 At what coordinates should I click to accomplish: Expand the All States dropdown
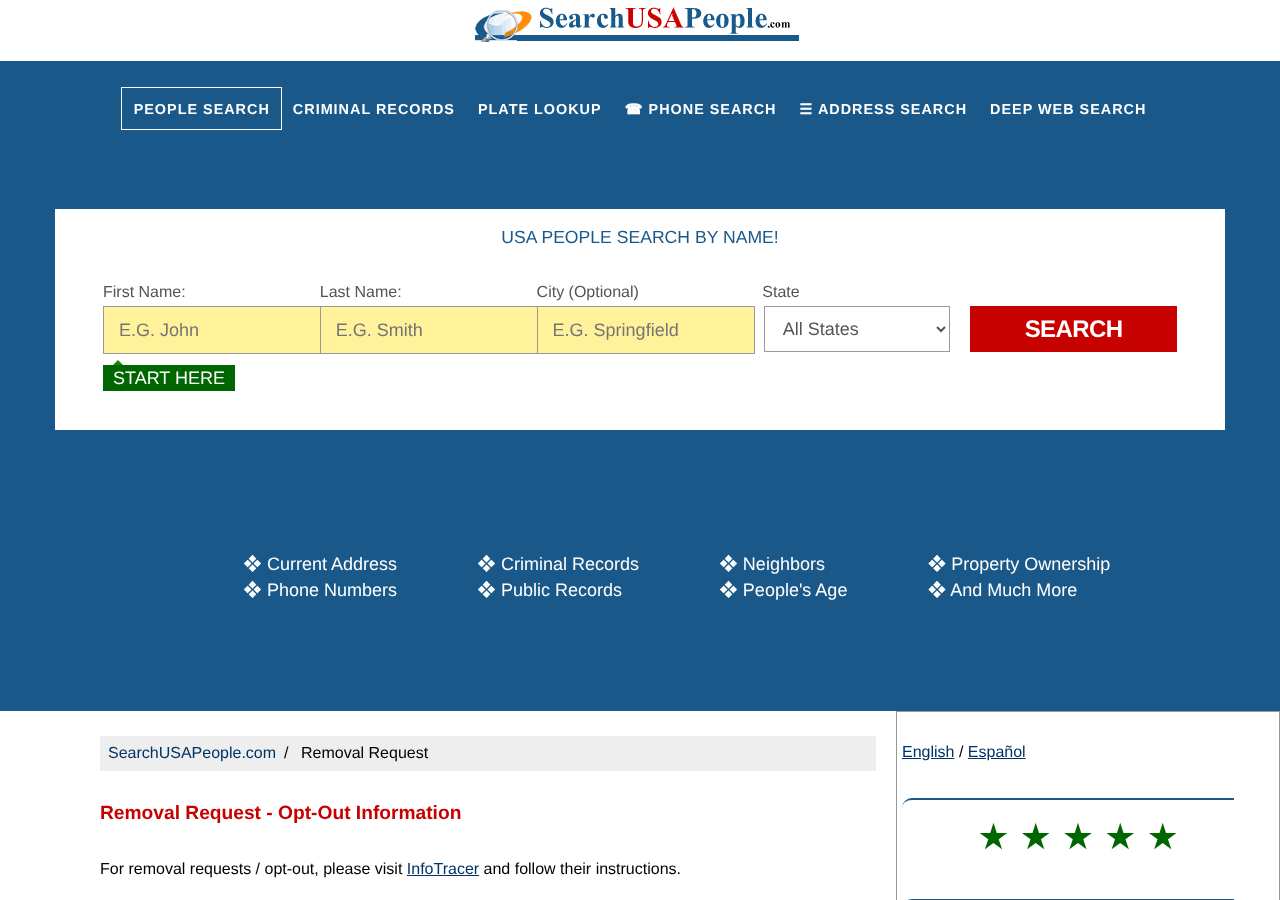(857, 329)
